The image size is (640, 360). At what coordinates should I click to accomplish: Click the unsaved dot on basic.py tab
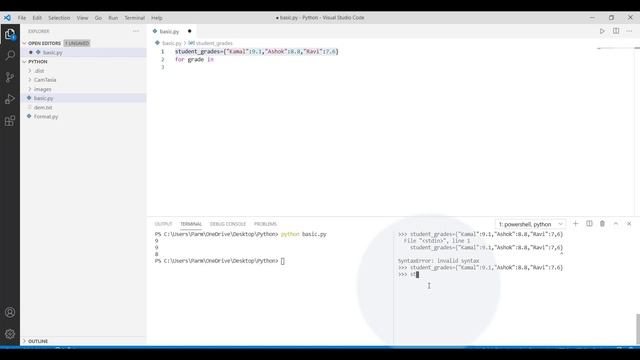(x=189, y=31)
